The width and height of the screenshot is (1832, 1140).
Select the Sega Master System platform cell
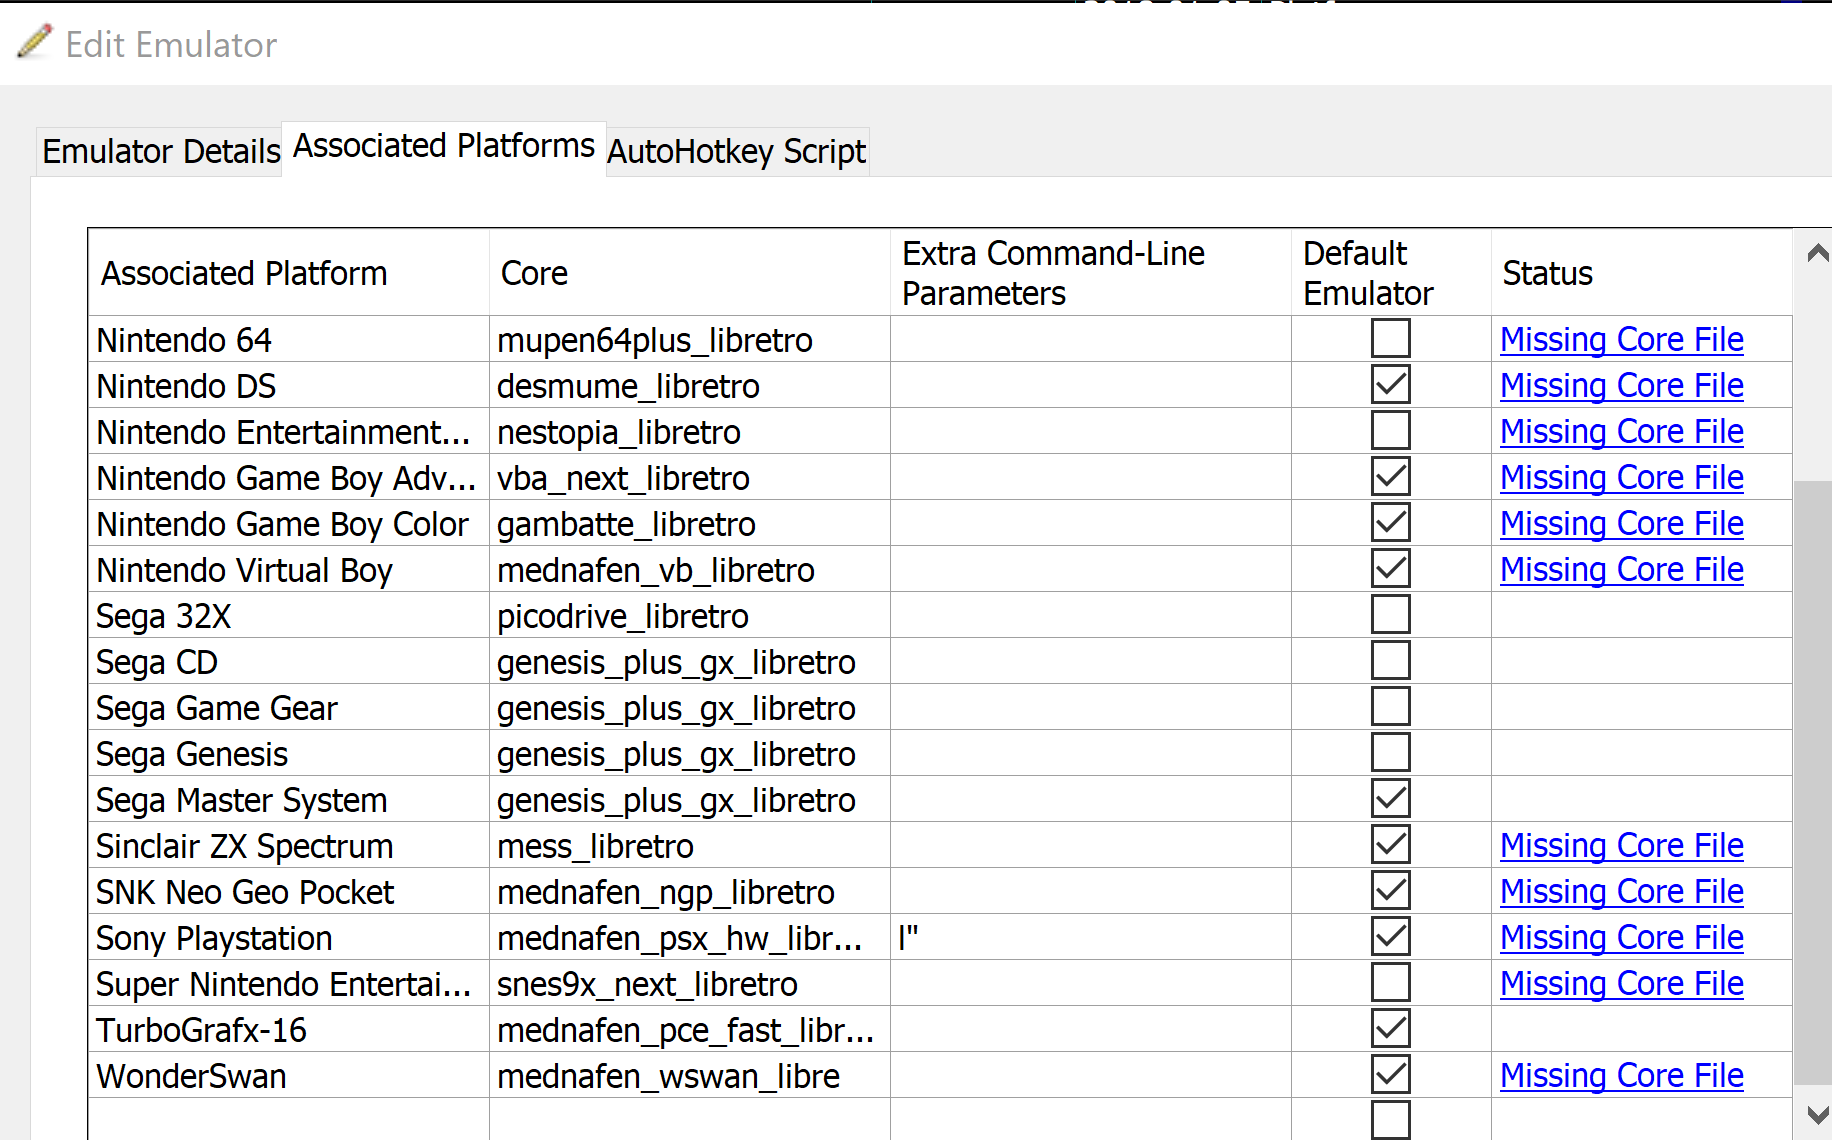289,799
